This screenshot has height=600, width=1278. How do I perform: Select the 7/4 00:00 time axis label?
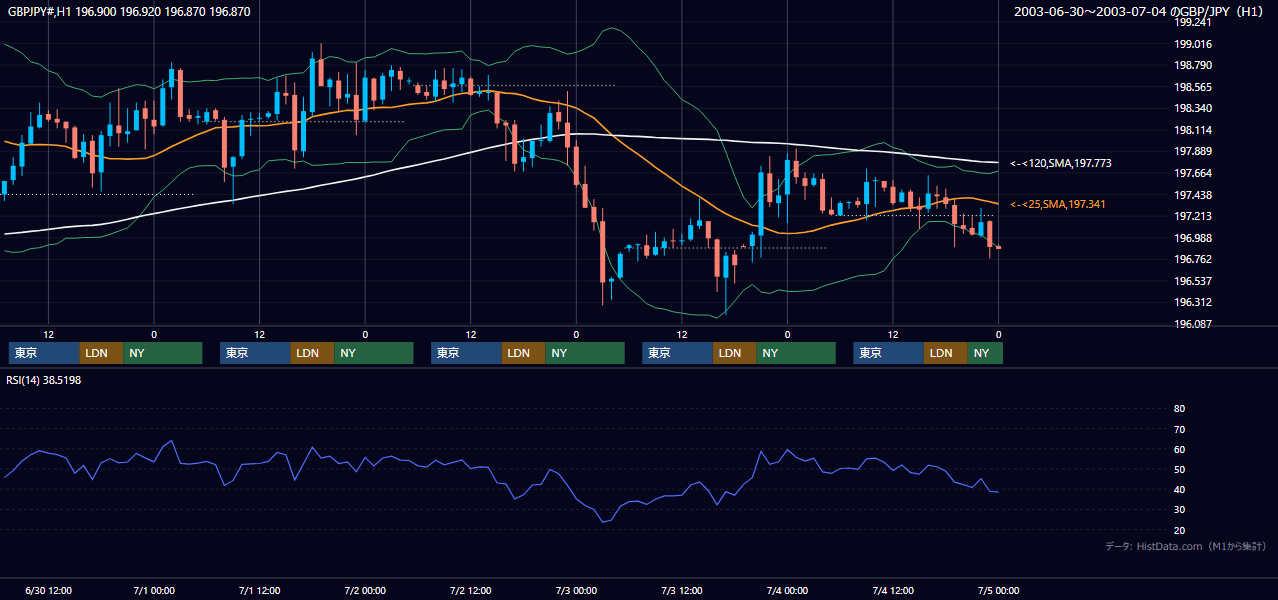tap(787, 590)
